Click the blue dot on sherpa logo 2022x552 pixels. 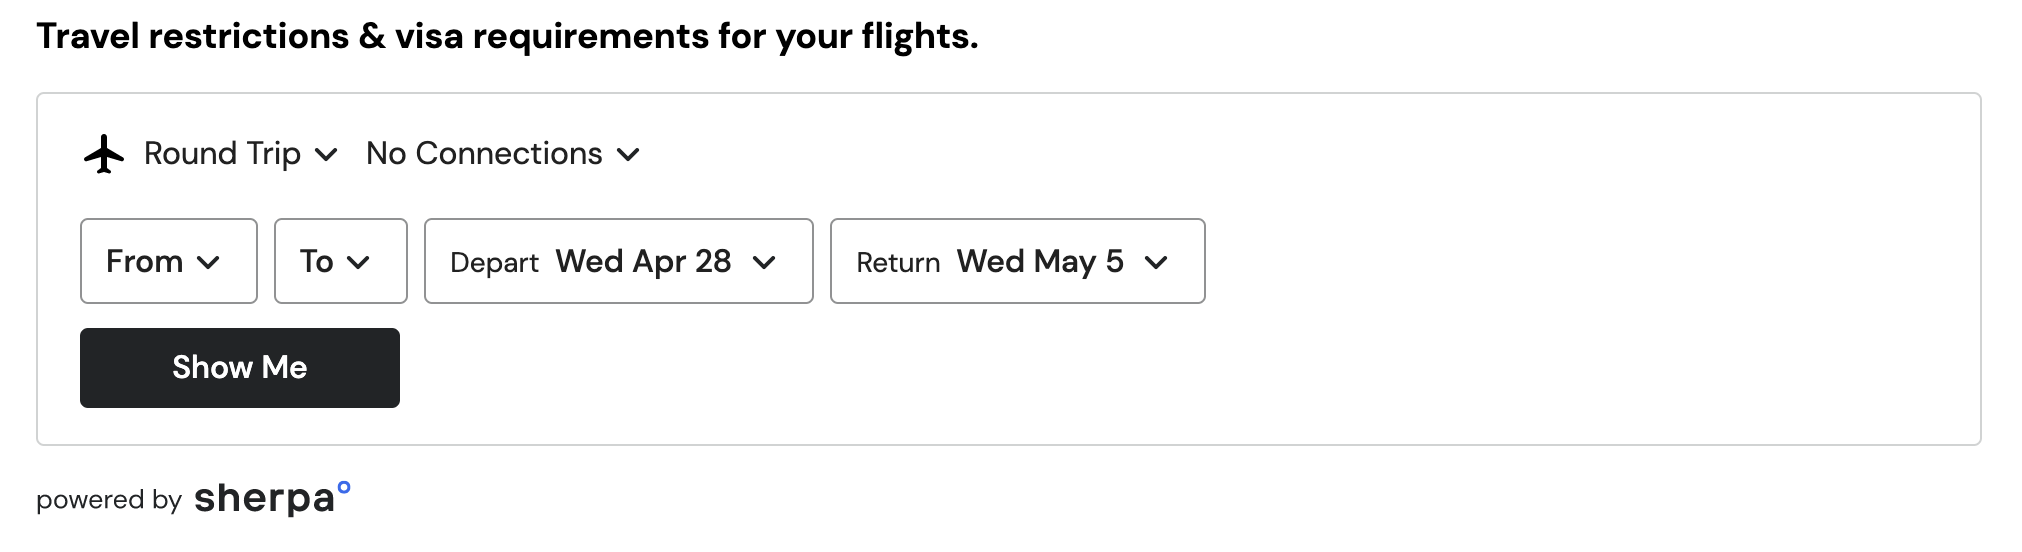344,487
